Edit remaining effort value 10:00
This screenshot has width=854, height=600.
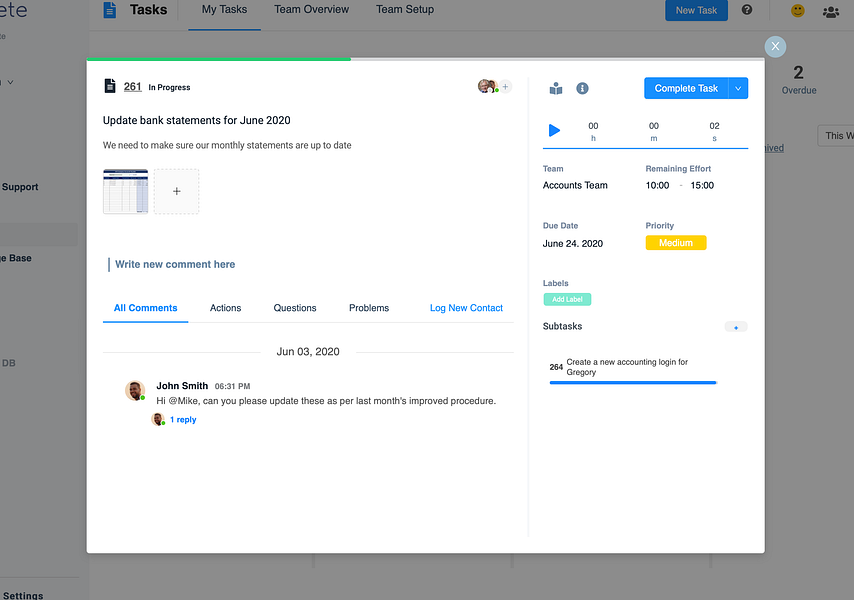(657, 185)
